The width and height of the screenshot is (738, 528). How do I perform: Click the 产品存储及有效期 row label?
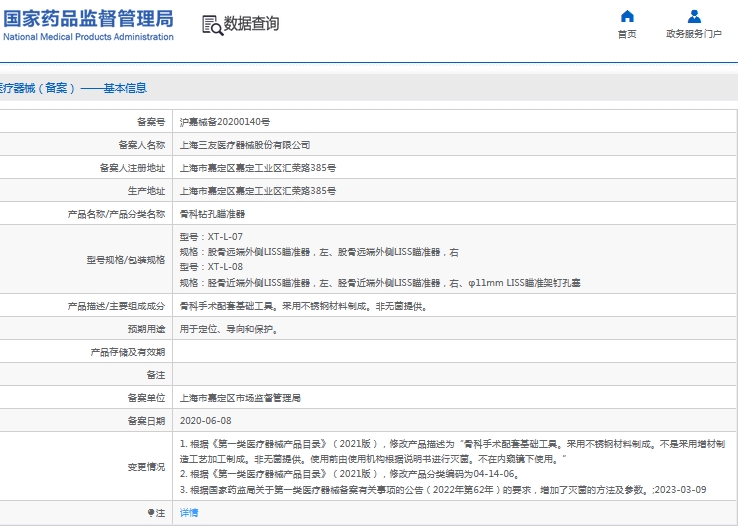(128, 352)
